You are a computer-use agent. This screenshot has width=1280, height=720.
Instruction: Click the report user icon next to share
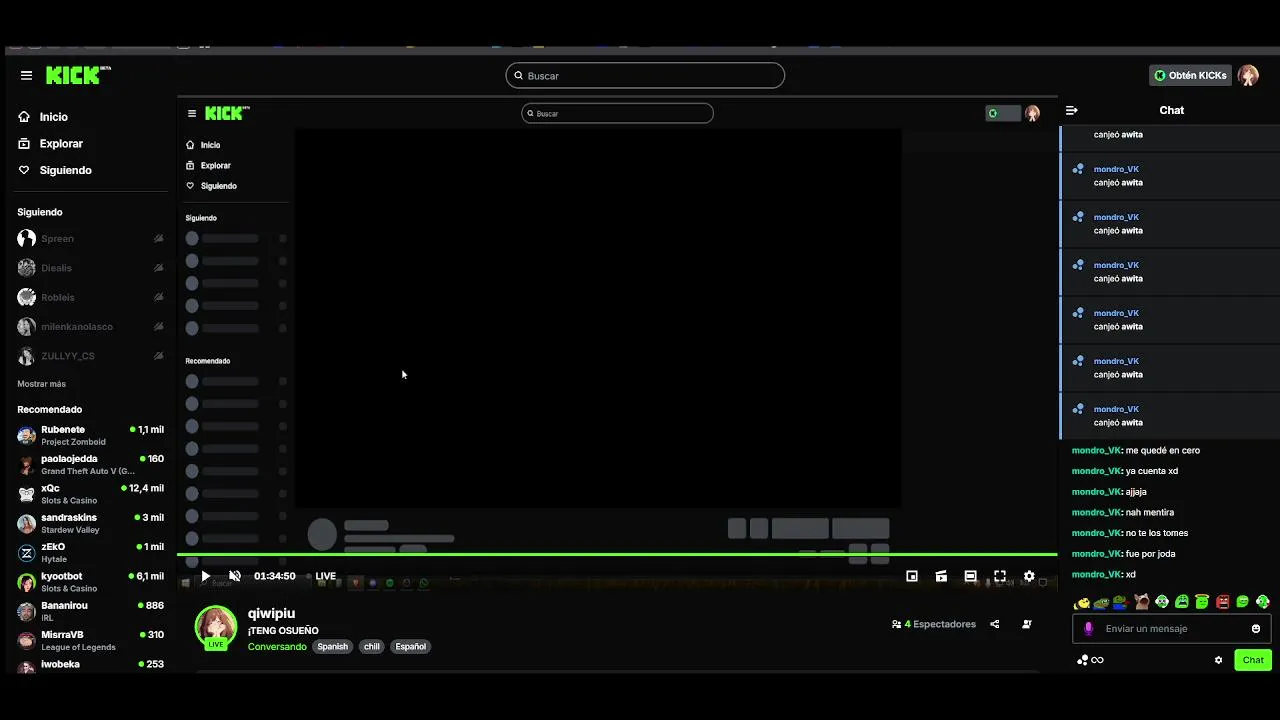[x=1027, y=624]
